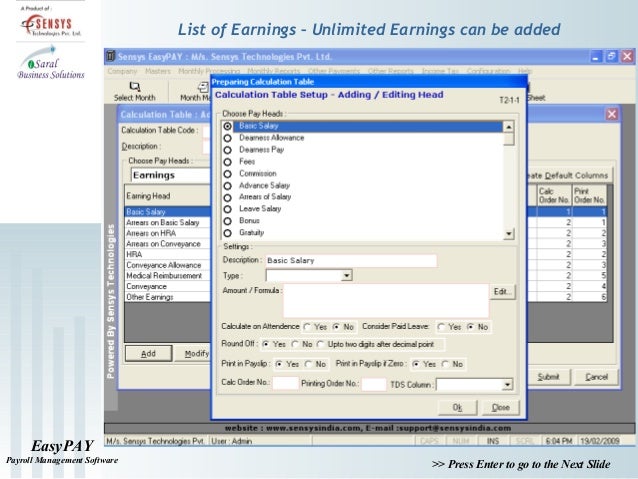
Task: Select Arrears on Basic Salary row
Action: click(x=167, y=223)
